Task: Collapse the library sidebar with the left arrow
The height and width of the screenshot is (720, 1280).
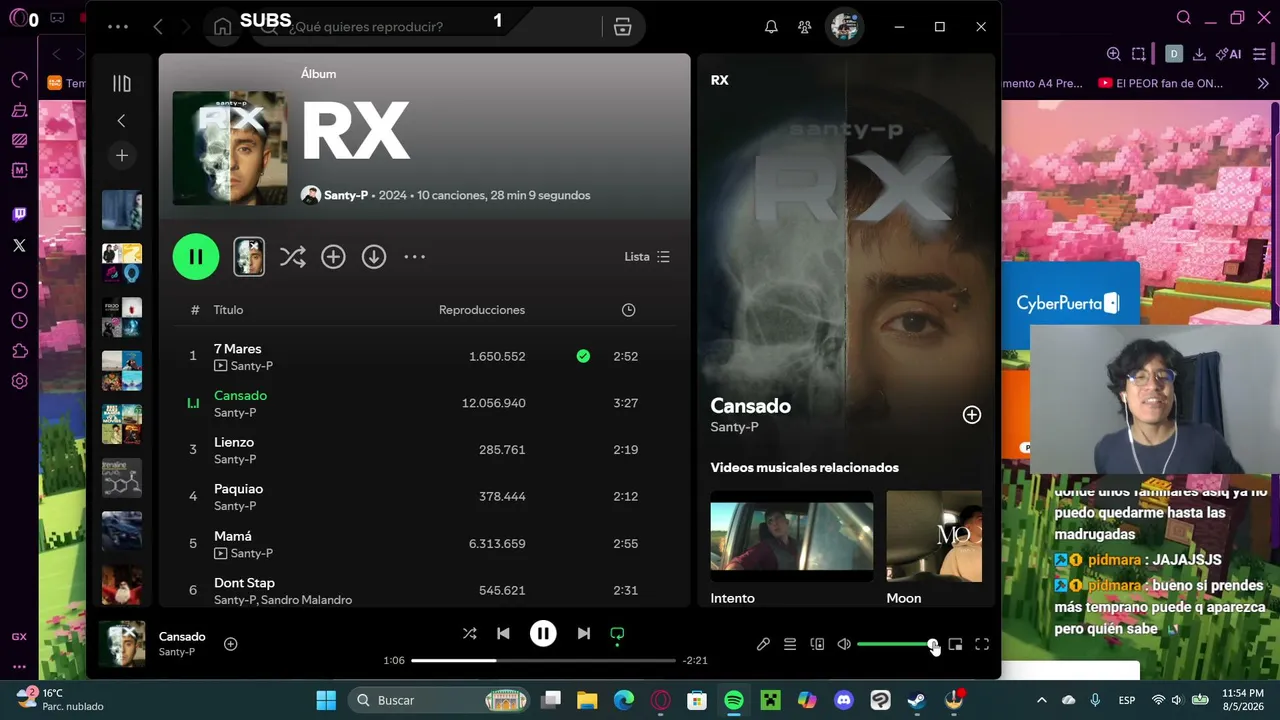Action: point(121,121)
